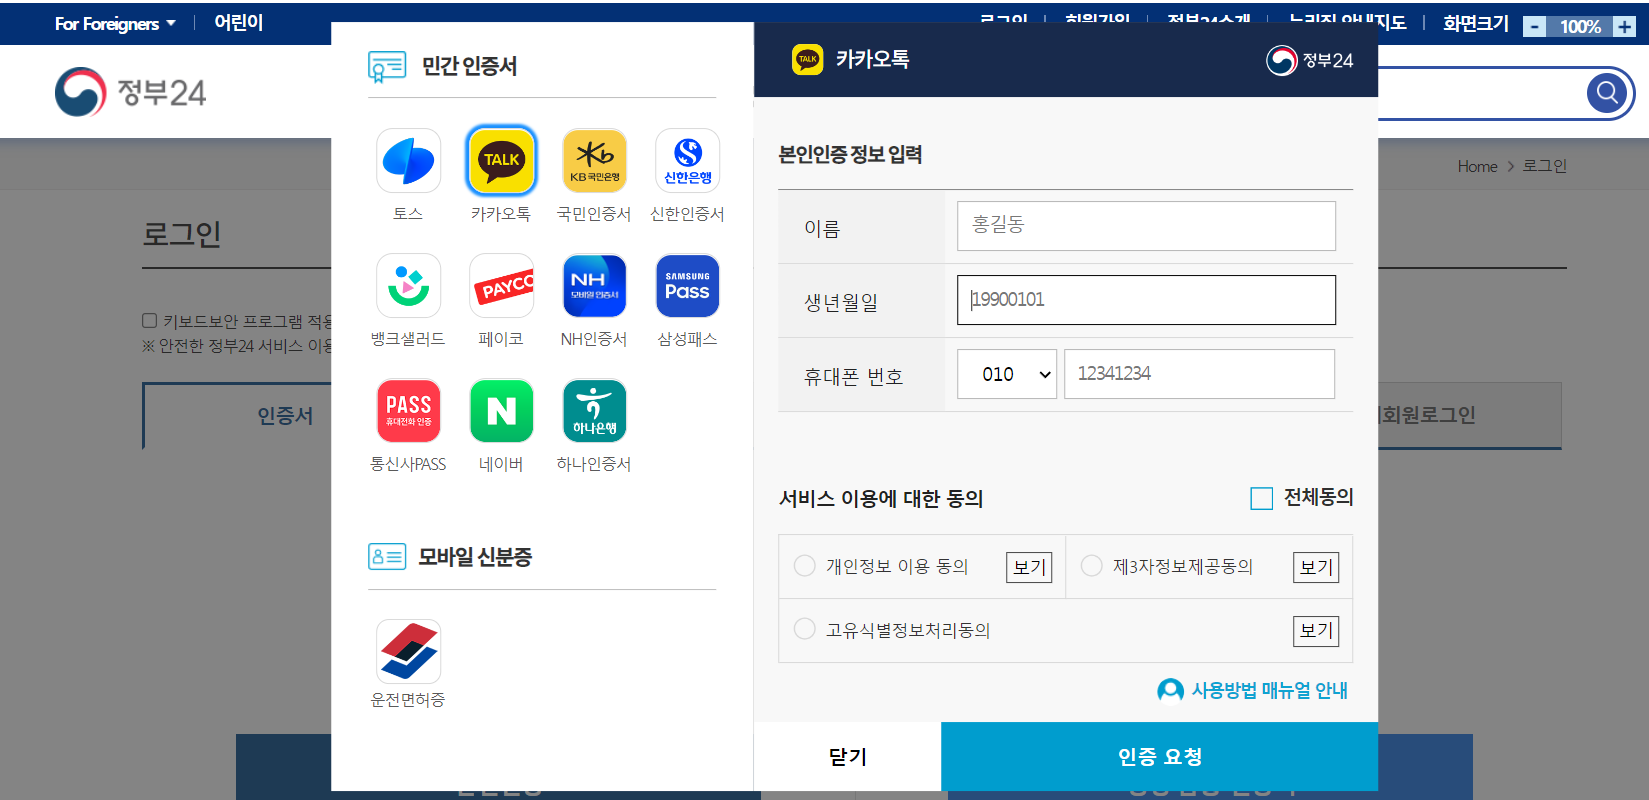Switch to the 회원로그인 tab
This screenshot has width=1649, height=800.
tap(1470, 415)
